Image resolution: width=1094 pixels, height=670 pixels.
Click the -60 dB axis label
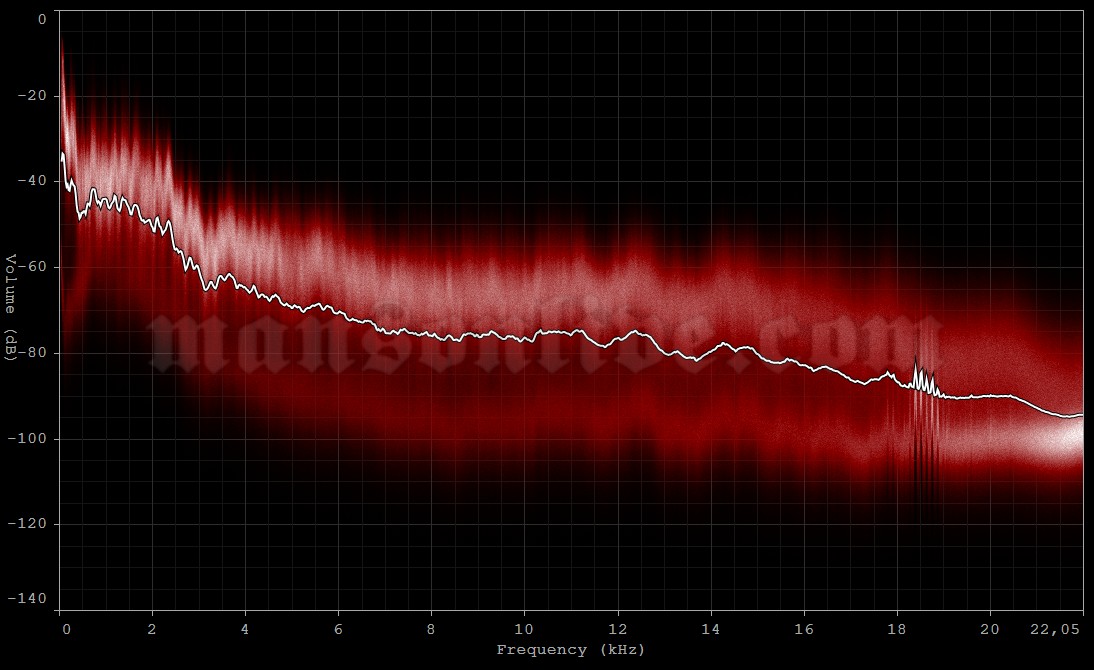(36, 268)
